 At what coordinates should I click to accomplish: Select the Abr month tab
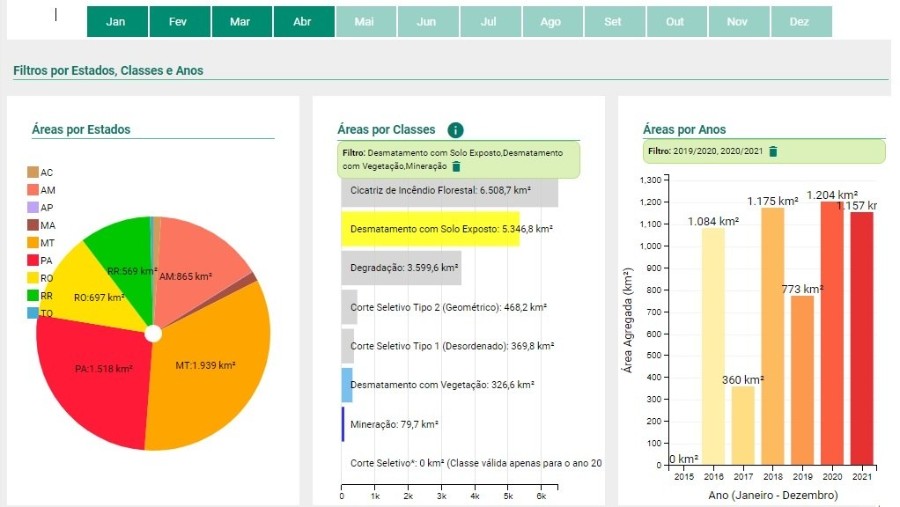coord(304,22)
